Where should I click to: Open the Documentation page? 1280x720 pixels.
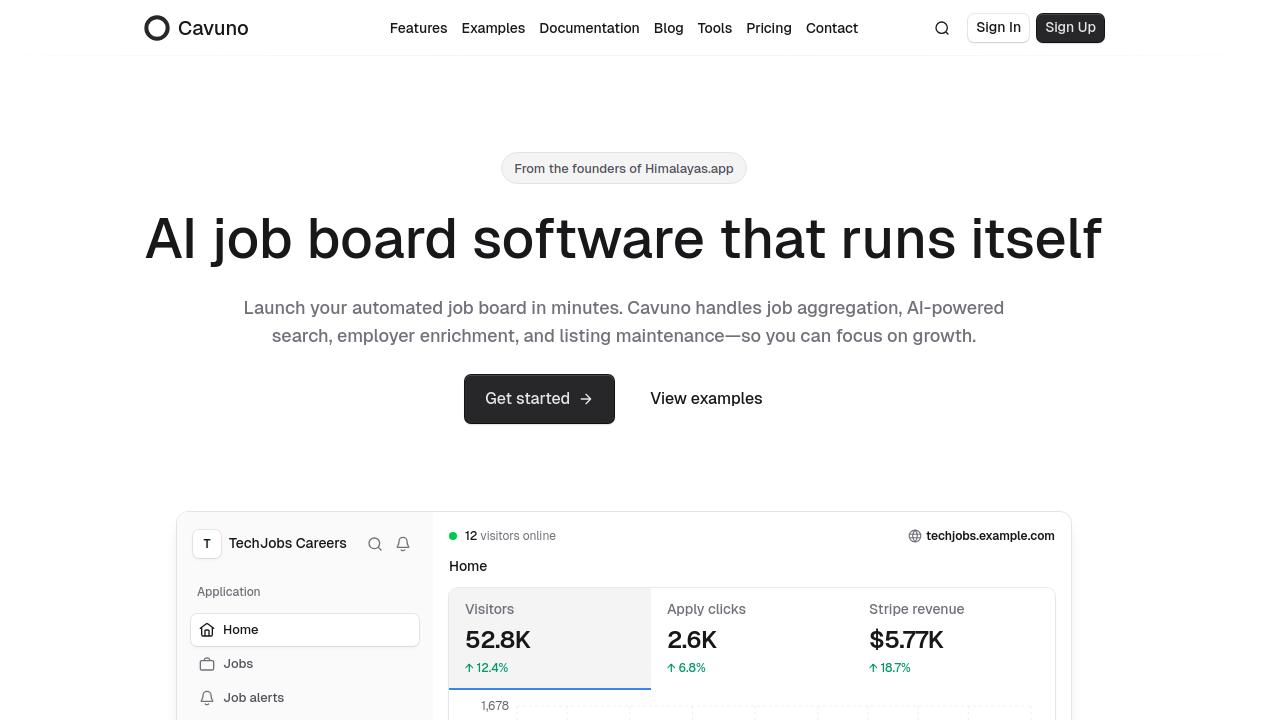tap(589, 28)
